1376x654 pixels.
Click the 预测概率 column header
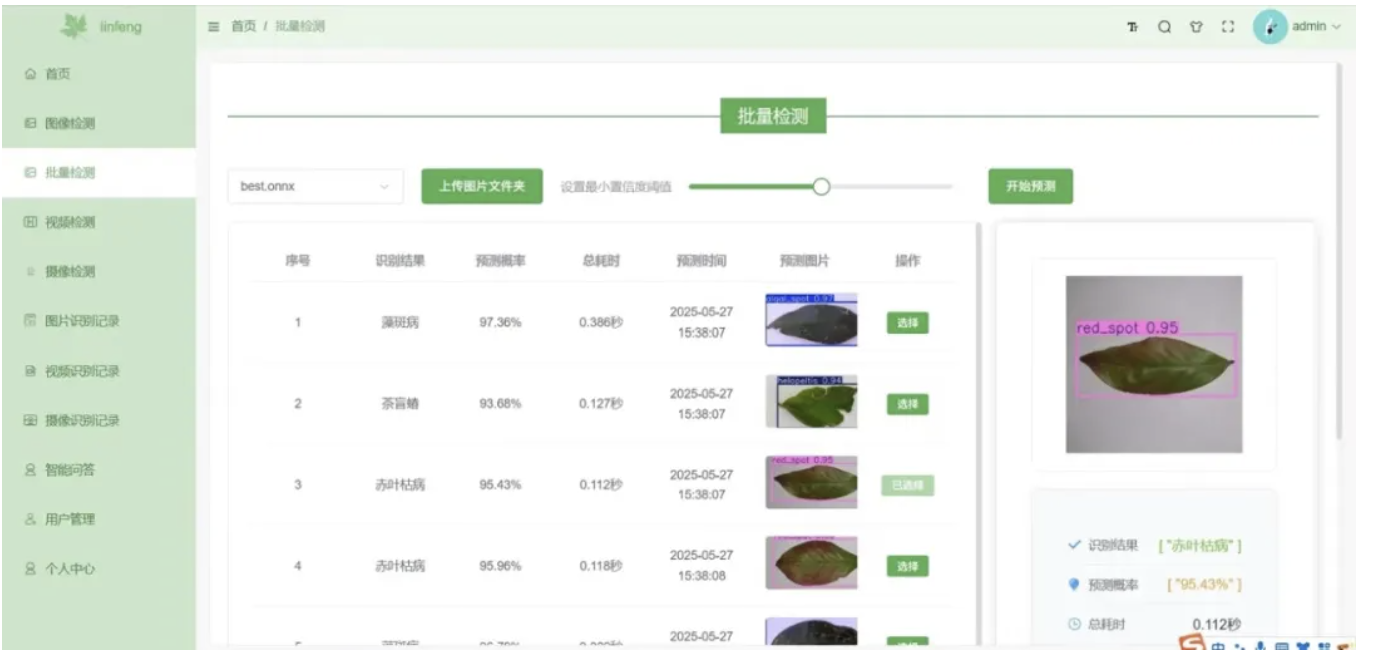tap(500, 261)
